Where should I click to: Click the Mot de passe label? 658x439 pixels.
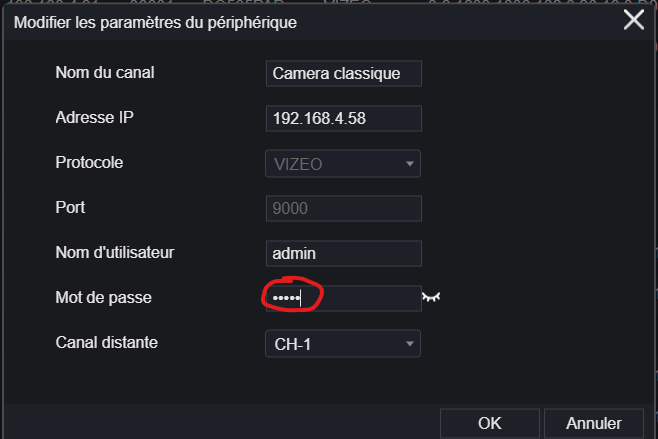point(104,297)
